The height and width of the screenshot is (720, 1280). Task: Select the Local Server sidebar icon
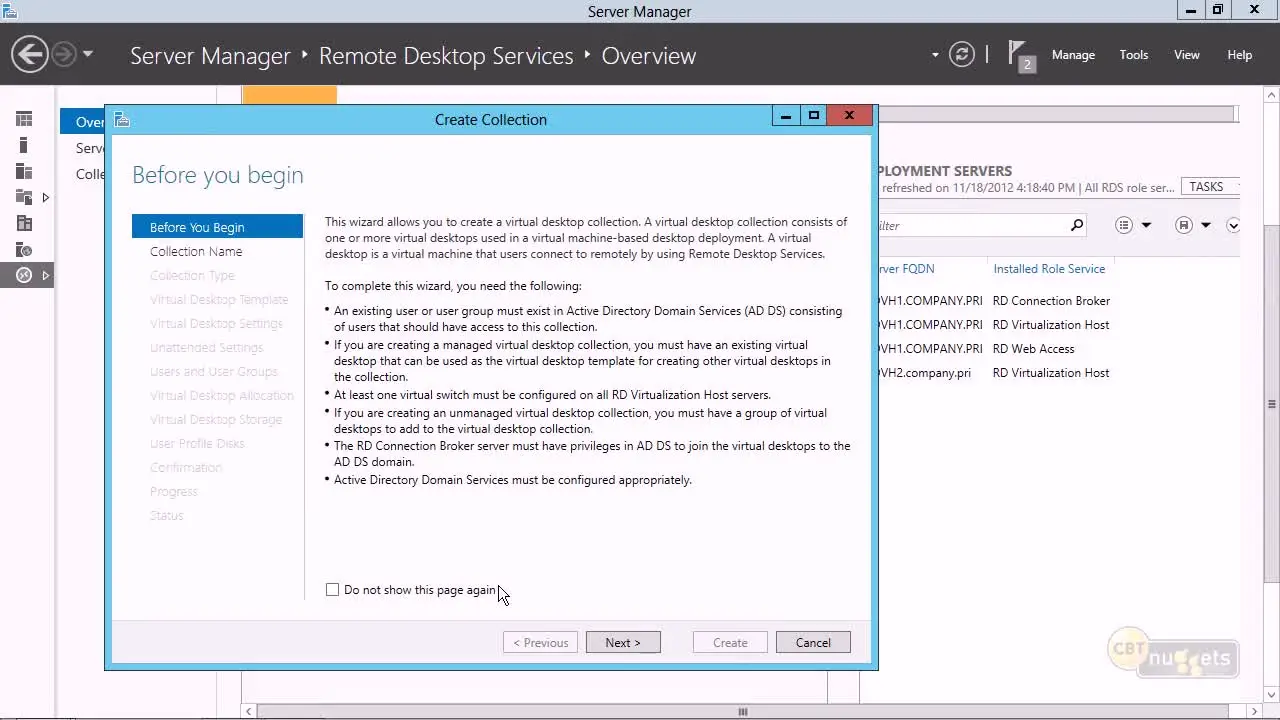(24, 145)
